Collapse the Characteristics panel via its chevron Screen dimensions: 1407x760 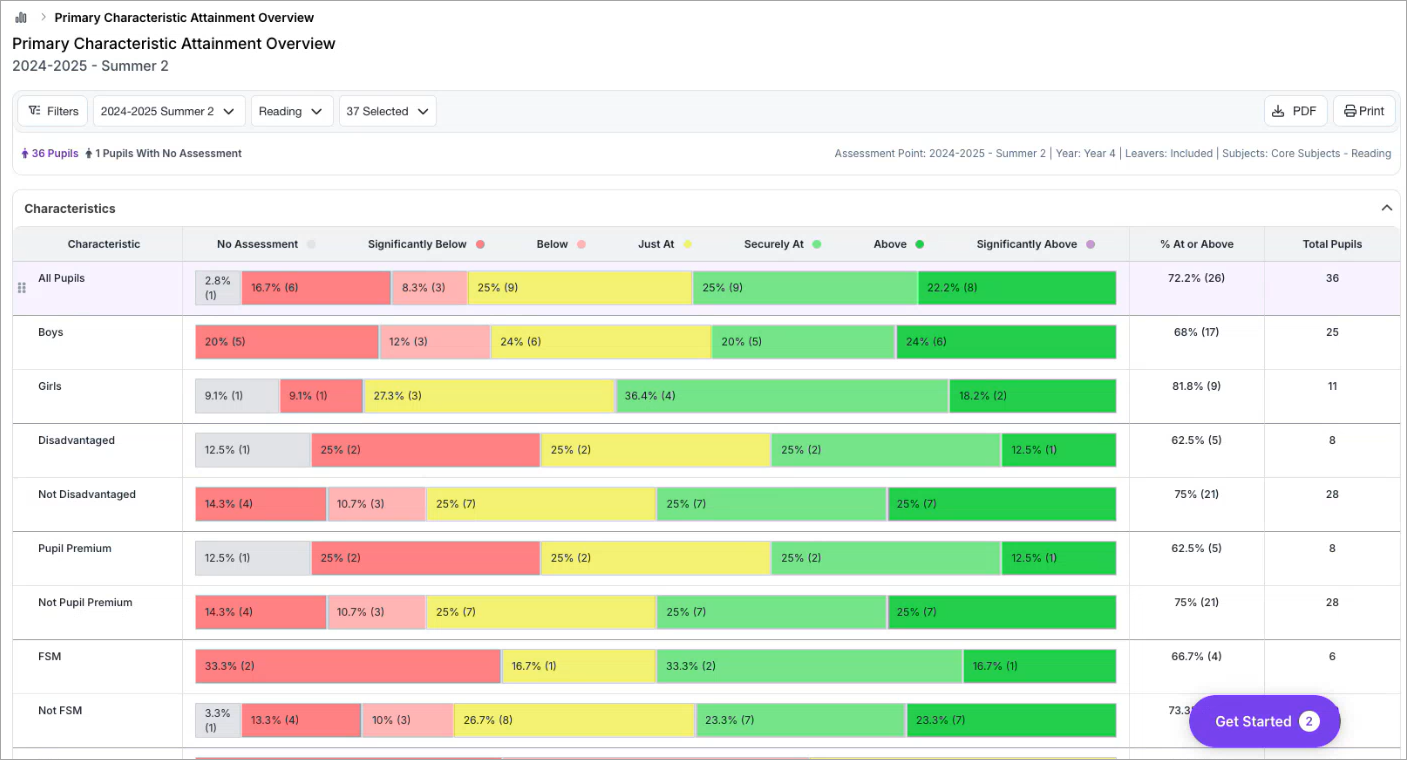click(x=1387, y=208)
